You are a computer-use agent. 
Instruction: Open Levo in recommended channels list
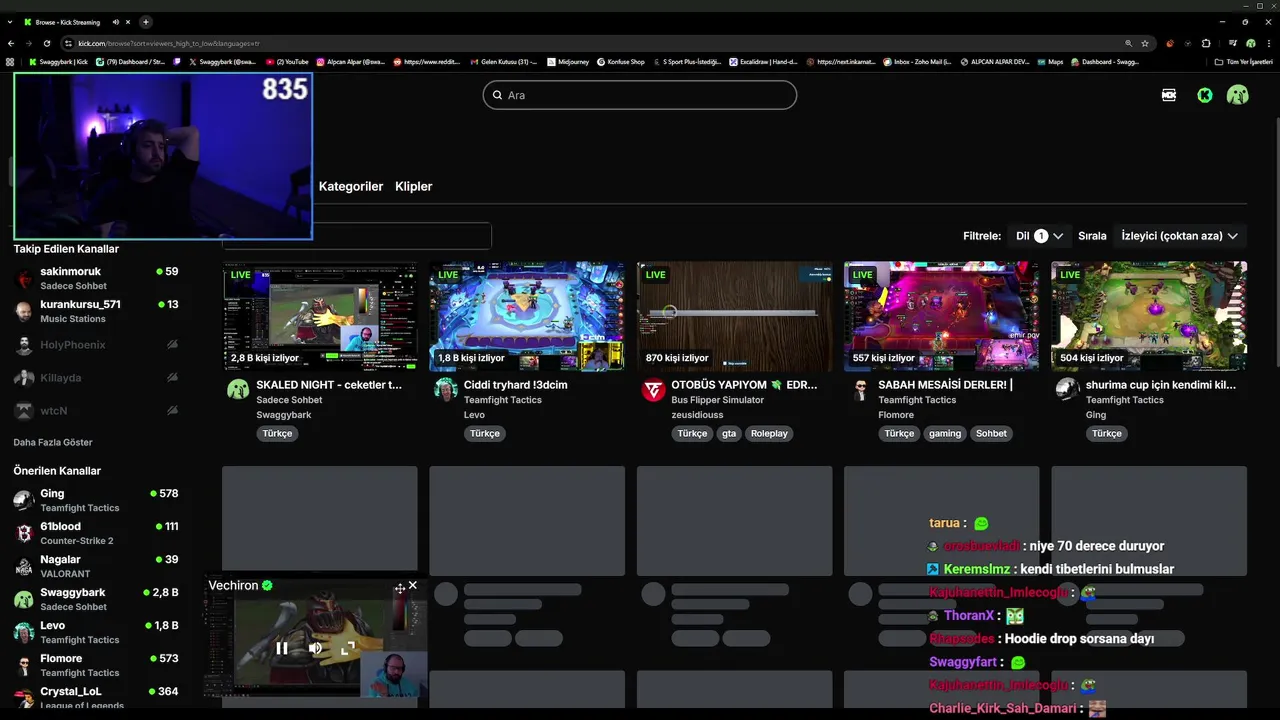96,632
